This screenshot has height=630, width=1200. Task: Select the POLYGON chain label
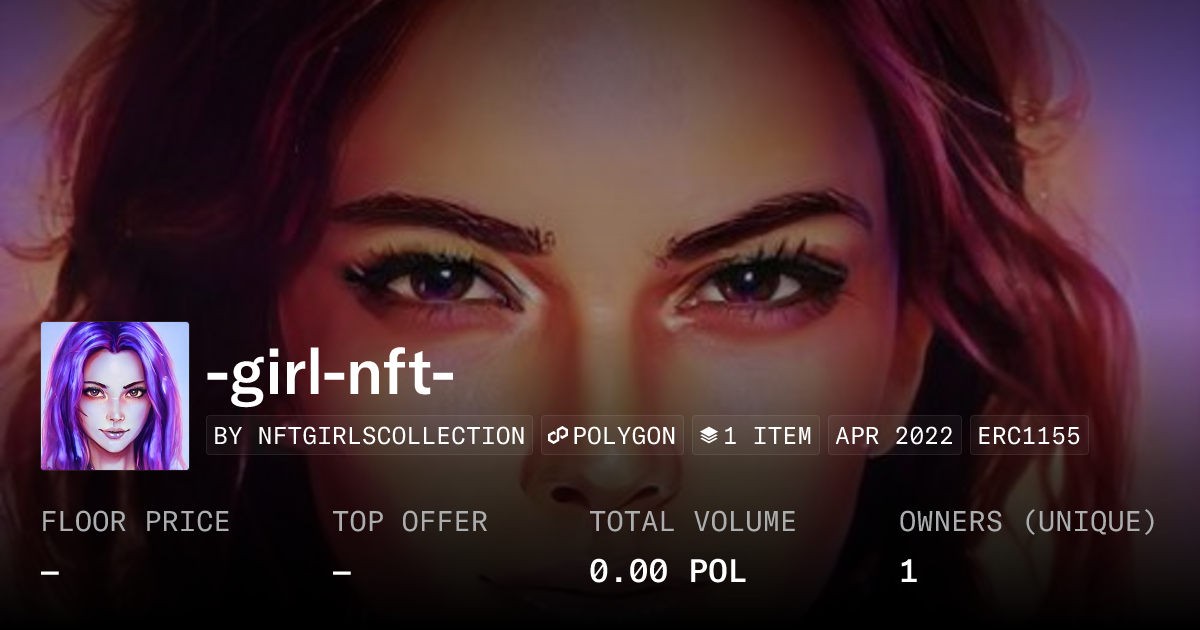pyautogui.click(x=624, y=436)
